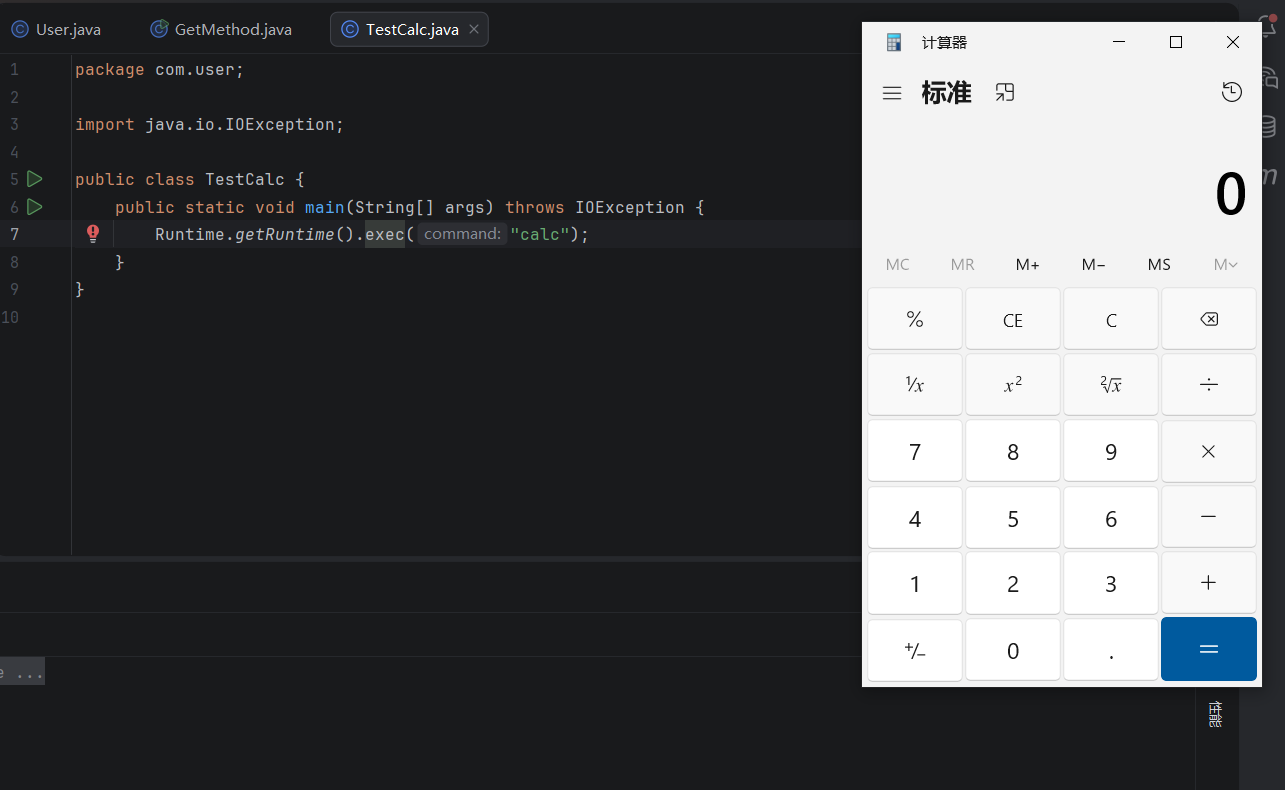Click the Calculator backspace key
The width and height of the screenshot is (1285, 790).
[1208, 319]
